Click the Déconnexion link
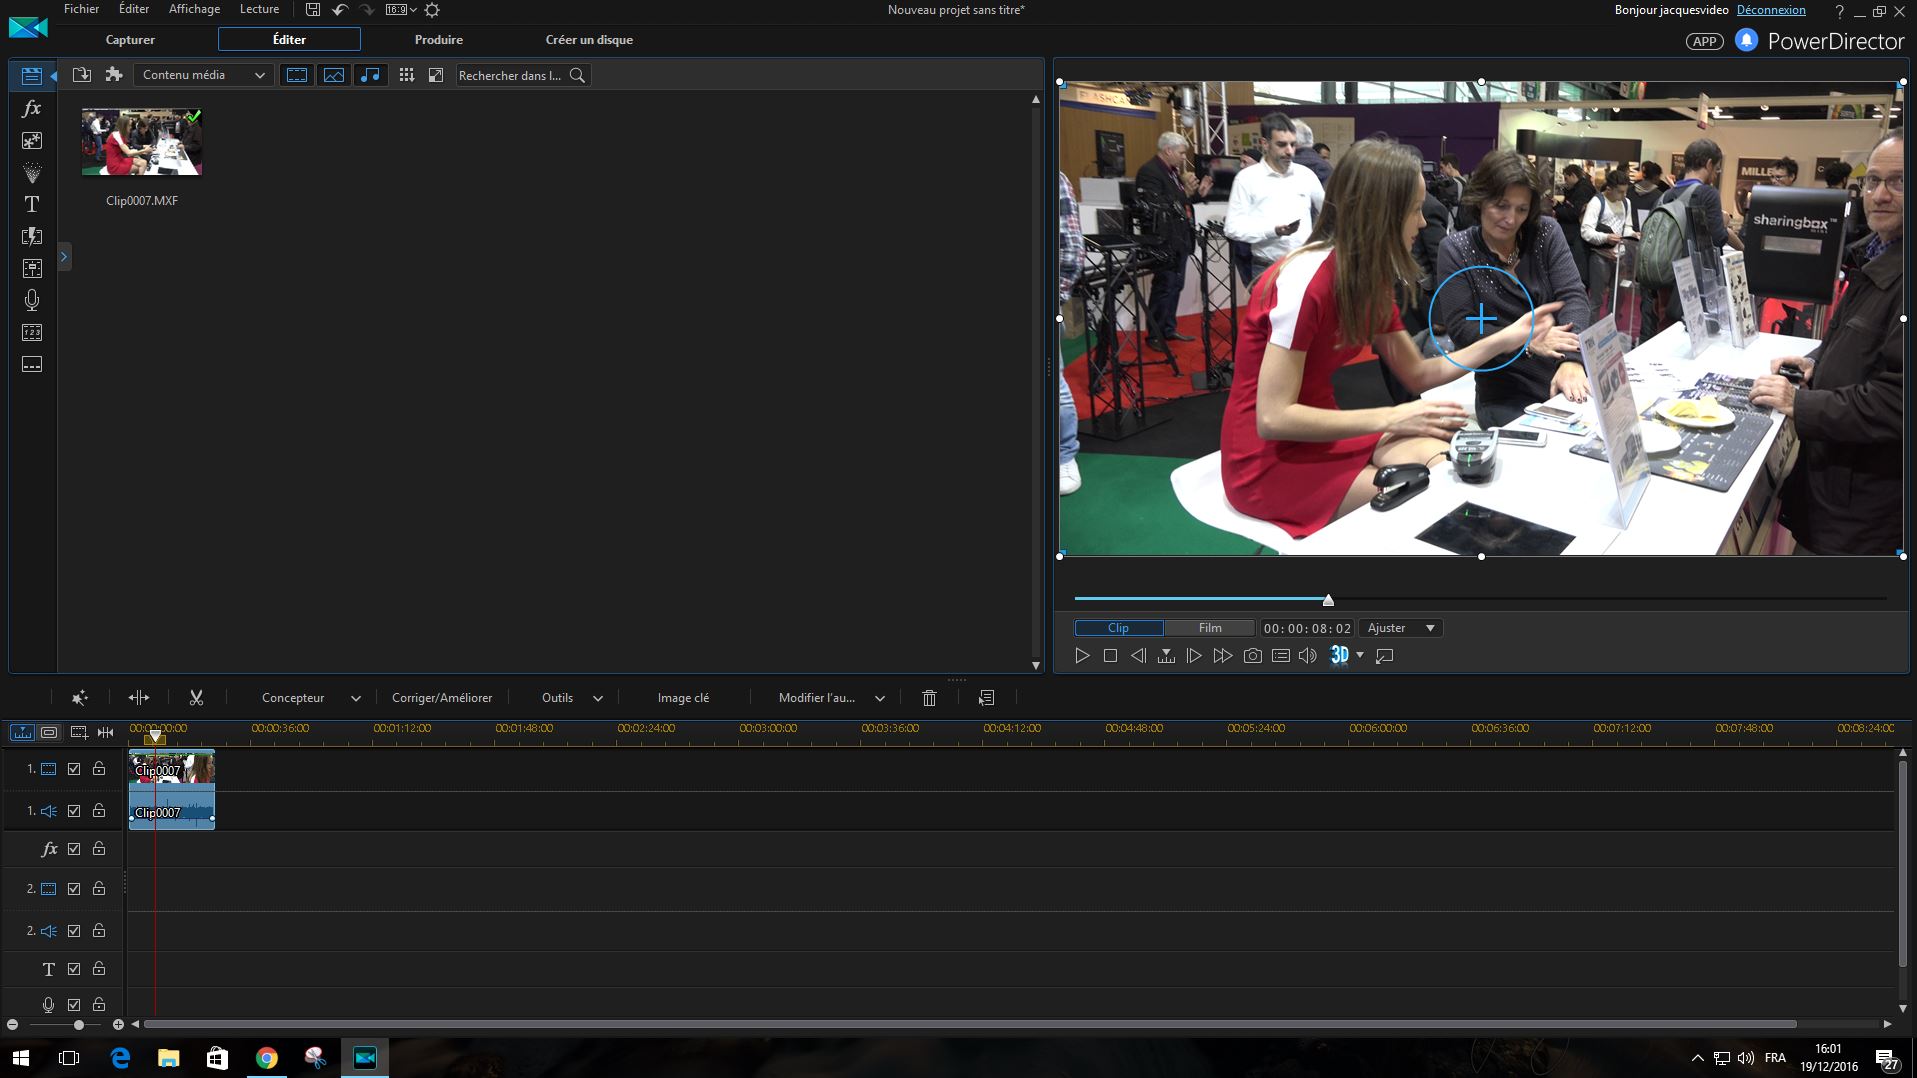Image resolution: width=1917 pixels, height=1078 pixels. pos(1771,10)
